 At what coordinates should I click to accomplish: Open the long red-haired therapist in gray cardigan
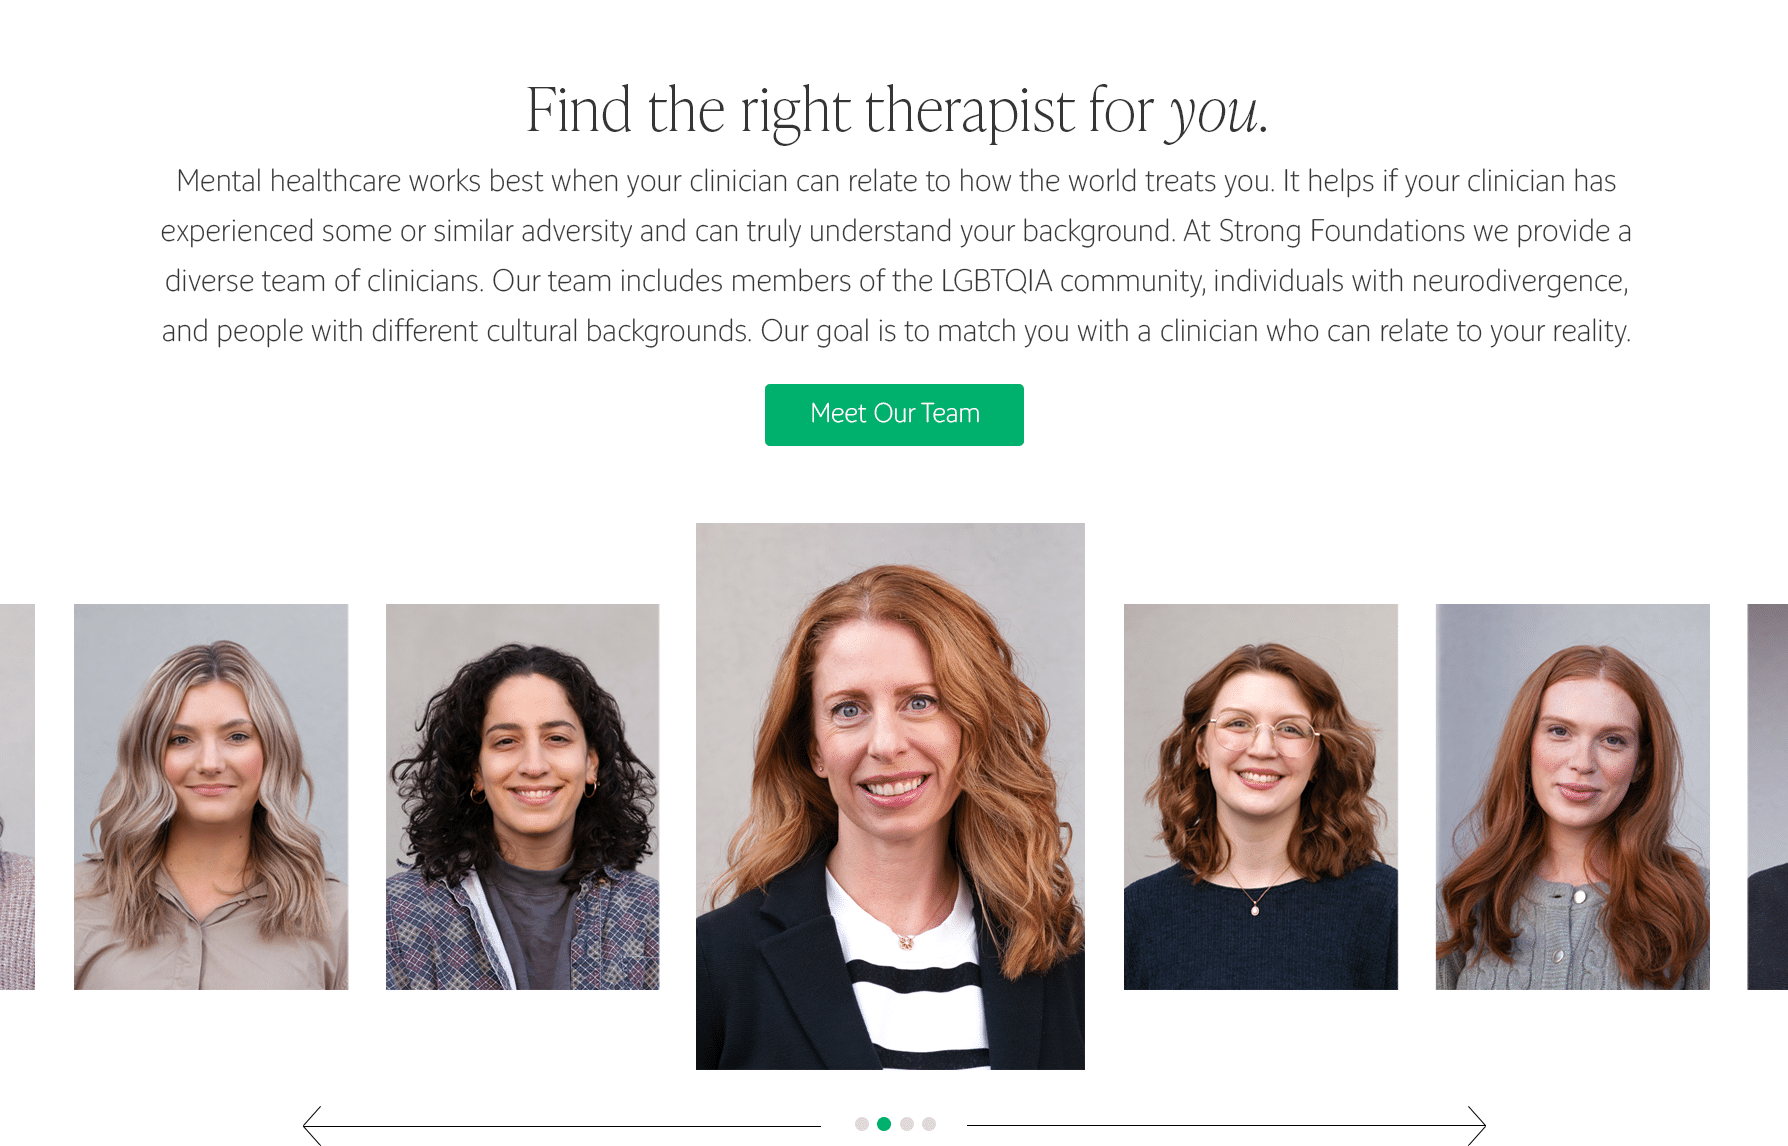(1573, 797)
